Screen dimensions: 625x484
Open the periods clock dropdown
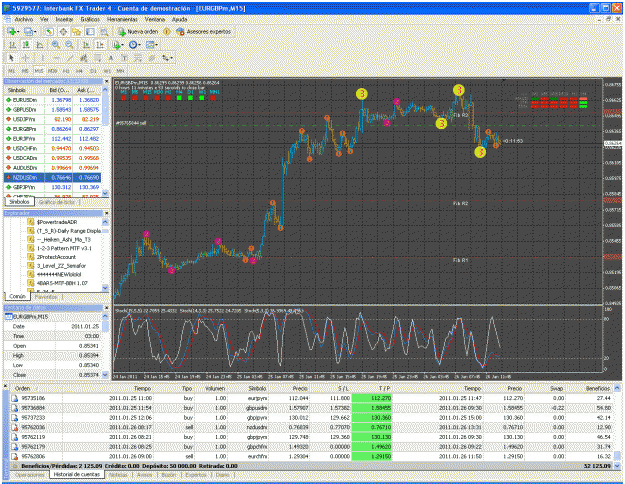point(135,45)
